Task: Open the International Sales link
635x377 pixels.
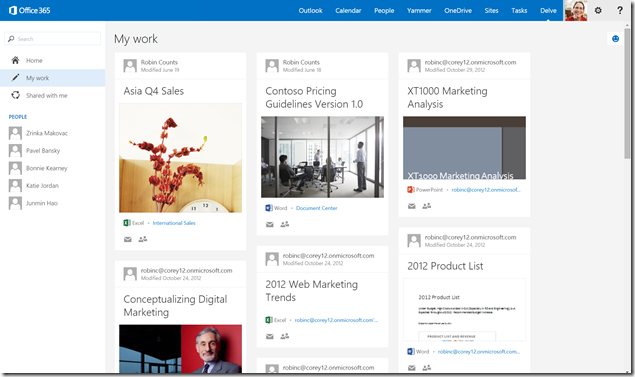Action: coord(174,223)
